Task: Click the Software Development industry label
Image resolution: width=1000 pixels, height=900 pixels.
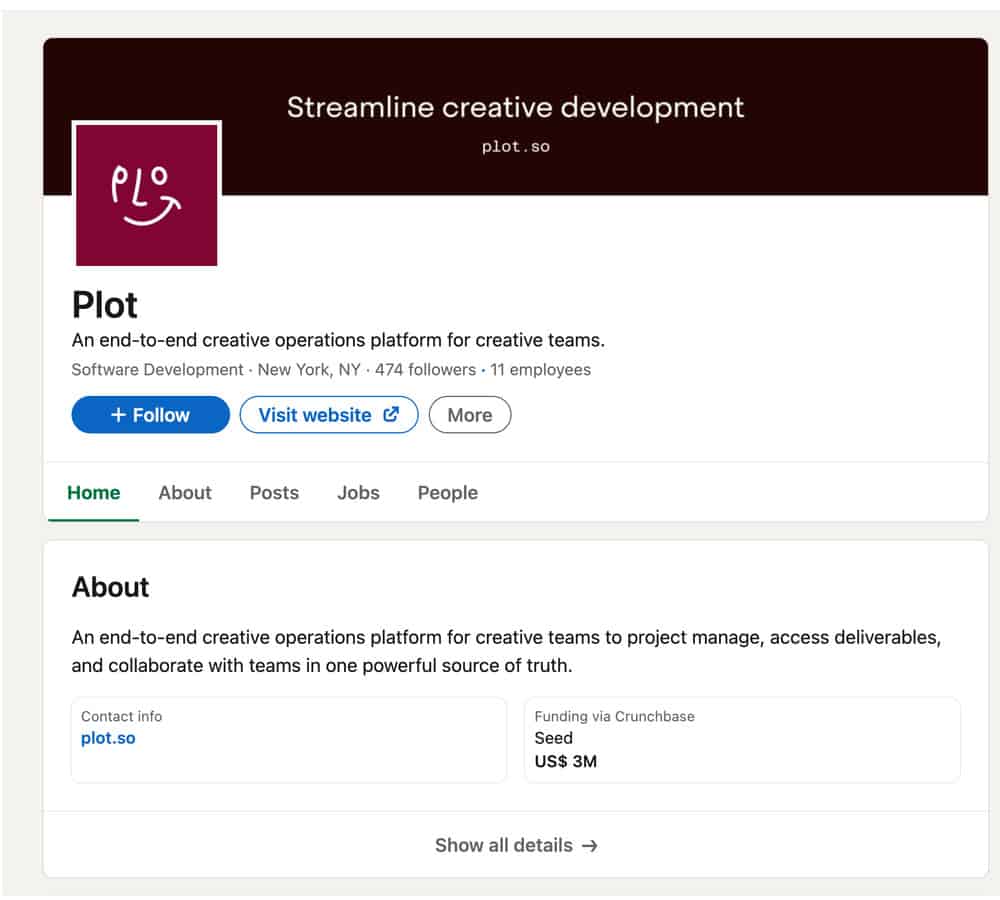Action: [157, 370]
